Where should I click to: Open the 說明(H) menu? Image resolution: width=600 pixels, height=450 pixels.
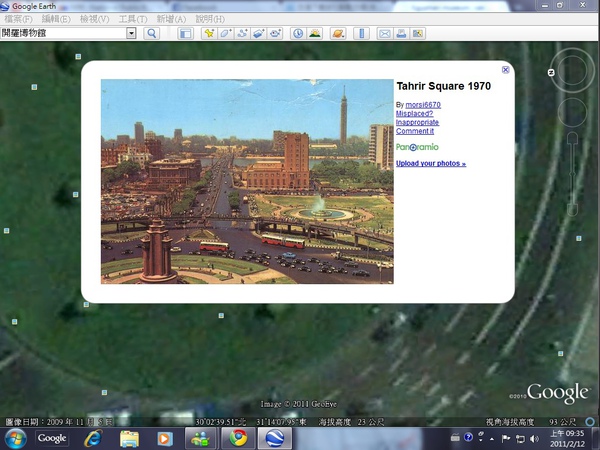tap(210, 19)
